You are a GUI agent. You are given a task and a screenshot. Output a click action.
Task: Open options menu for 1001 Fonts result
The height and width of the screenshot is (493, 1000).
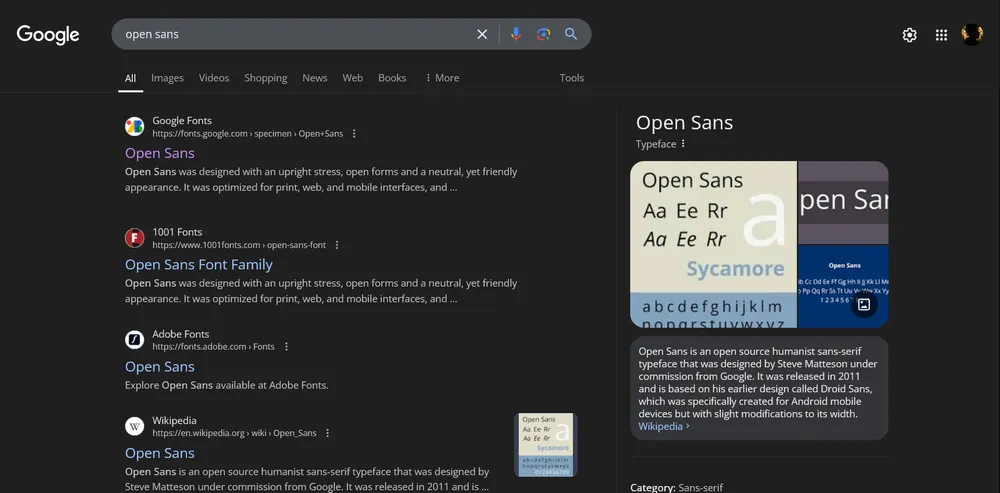(337, 245)
